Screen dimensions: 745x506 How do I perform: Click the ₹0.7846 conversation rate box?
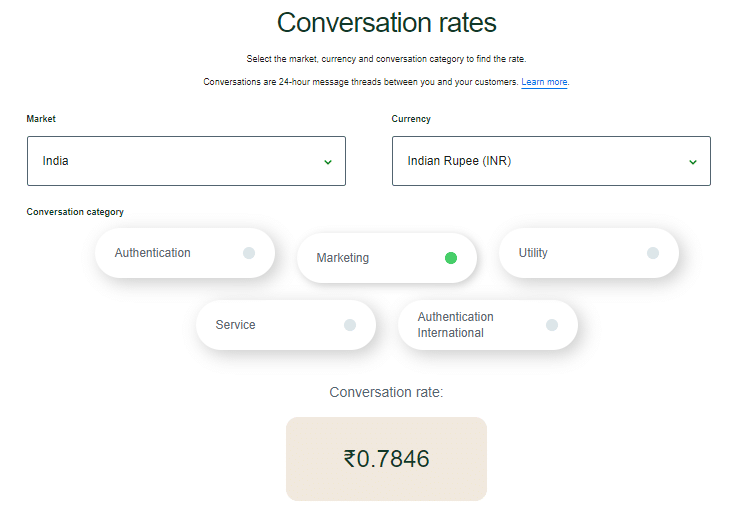[x=386, y=459]
